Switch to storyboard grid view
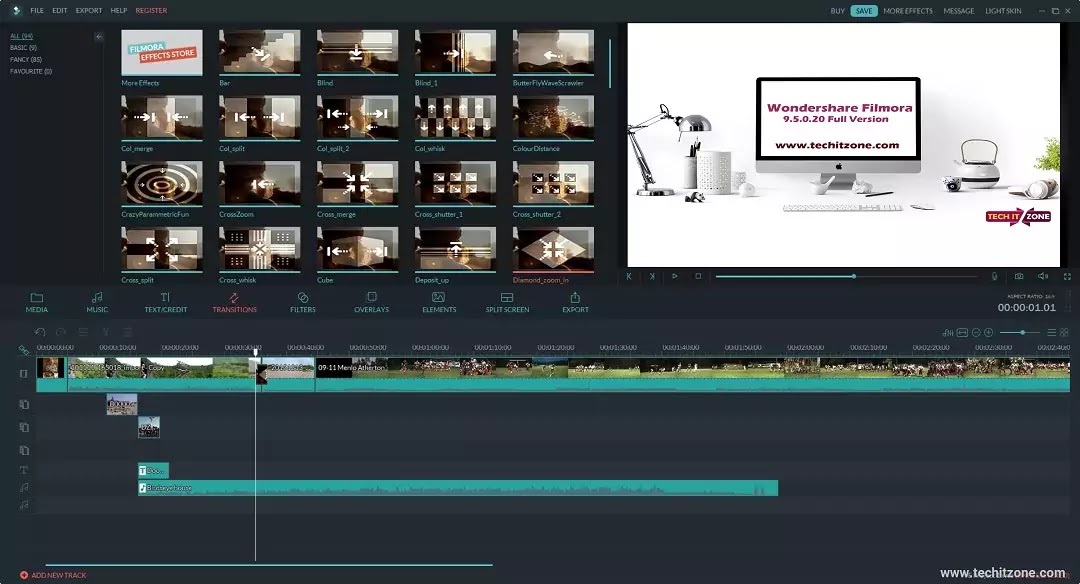The width and height of the screenshot is (1080, 584). point(1064,333)
